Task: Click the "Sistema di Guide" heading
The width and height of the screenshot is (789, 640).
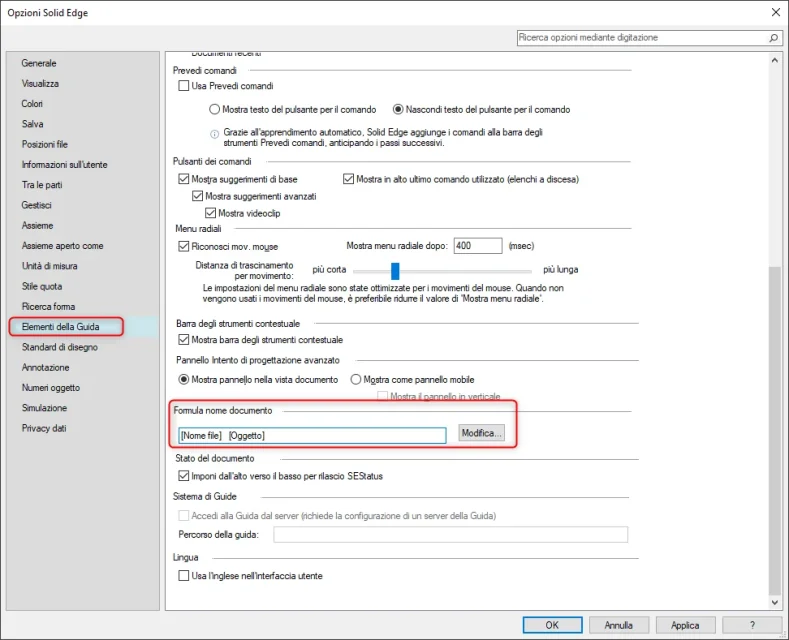Action: click(x=204, y=497)
